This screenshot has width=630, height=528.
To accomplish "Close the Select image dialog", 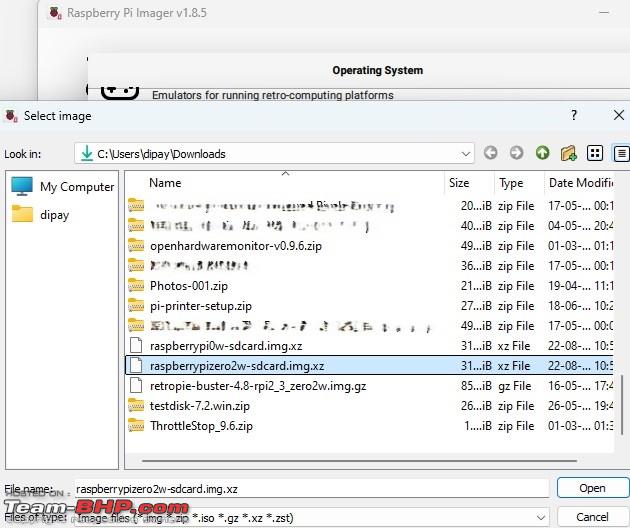I will (x=619, y=115).
